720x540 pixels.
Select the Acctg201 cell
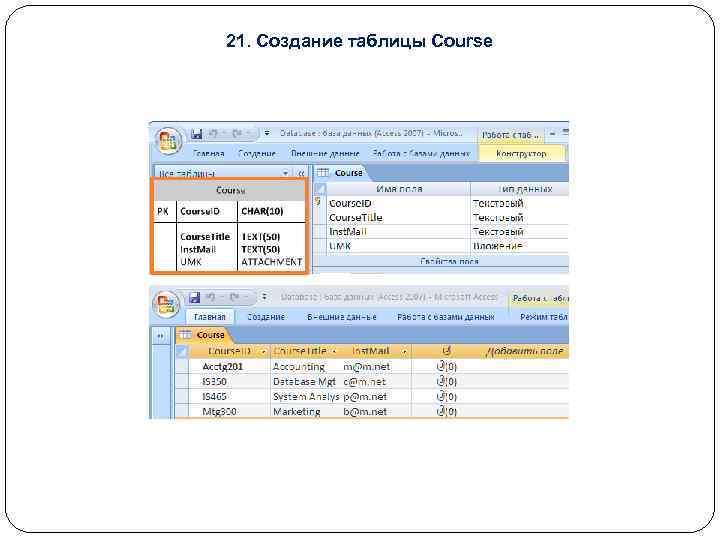pos(223,367)
